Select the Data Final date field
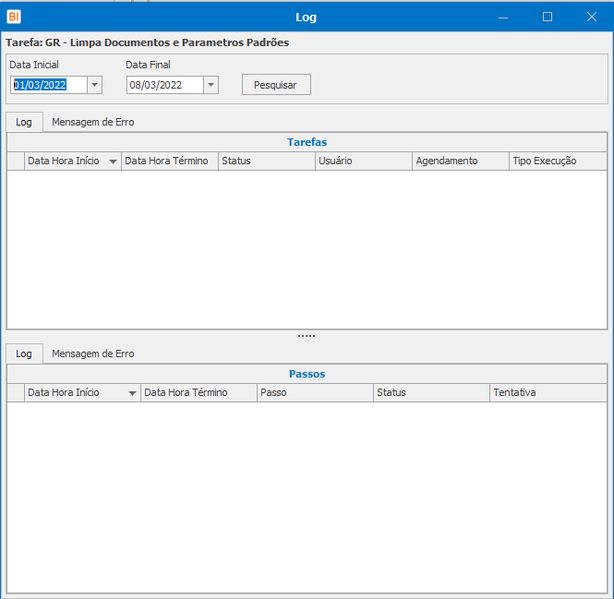The height and width of the screenshot is (599, 614). pyautogui.click(x=165, y=85)
